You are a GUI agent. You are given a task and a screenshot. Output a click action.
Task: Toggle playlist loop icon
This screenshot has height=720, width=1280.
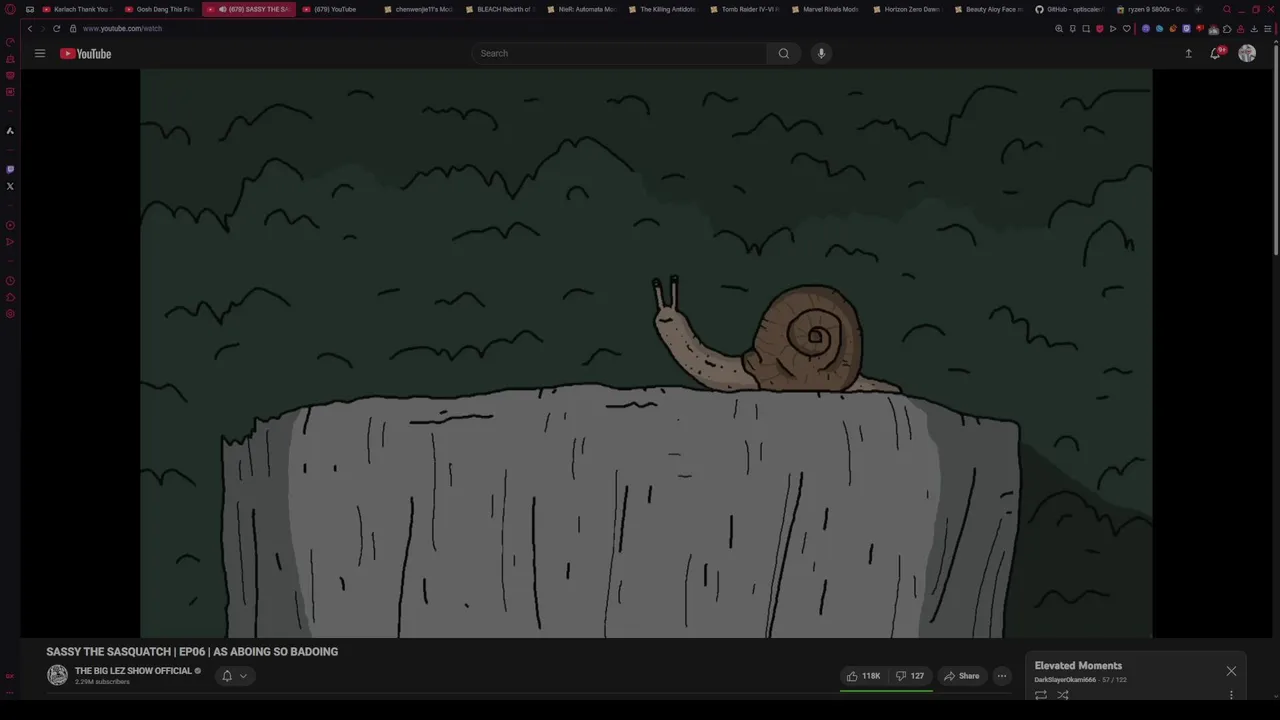[1041, 694]
